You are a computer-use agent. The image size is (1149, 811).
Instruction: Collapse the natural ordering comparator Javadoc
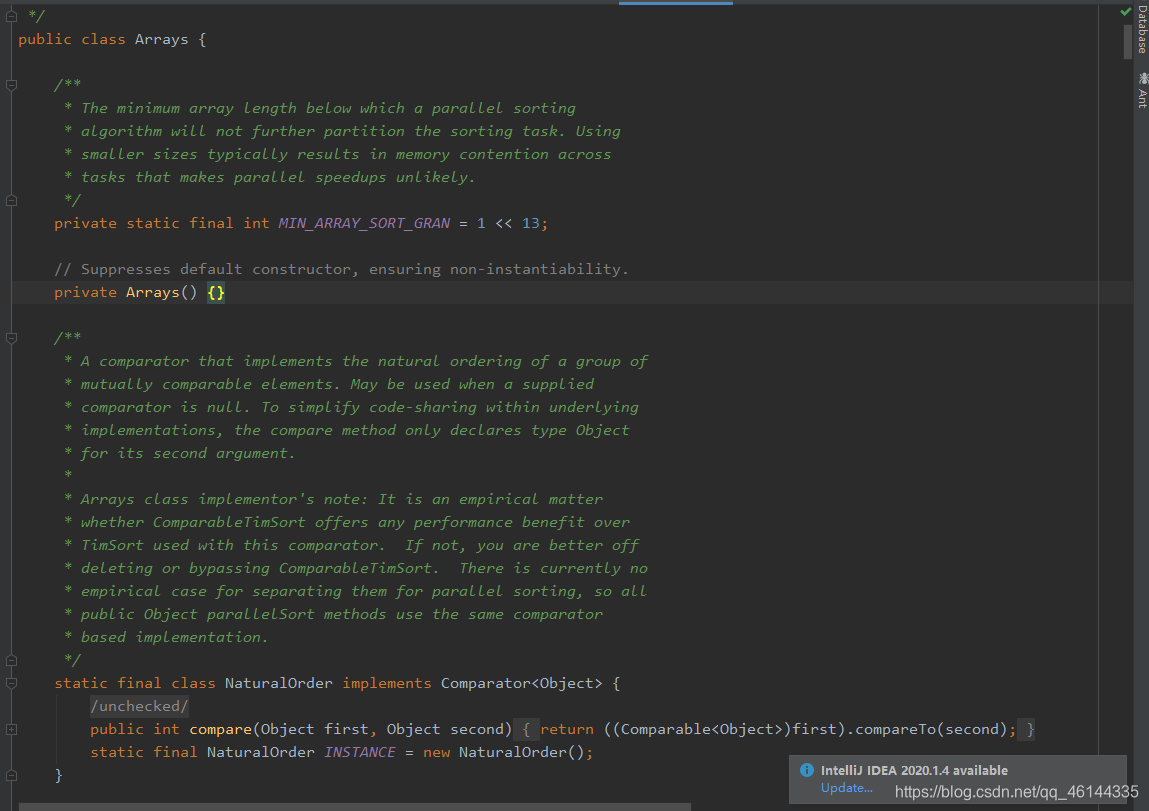[12, 338]
